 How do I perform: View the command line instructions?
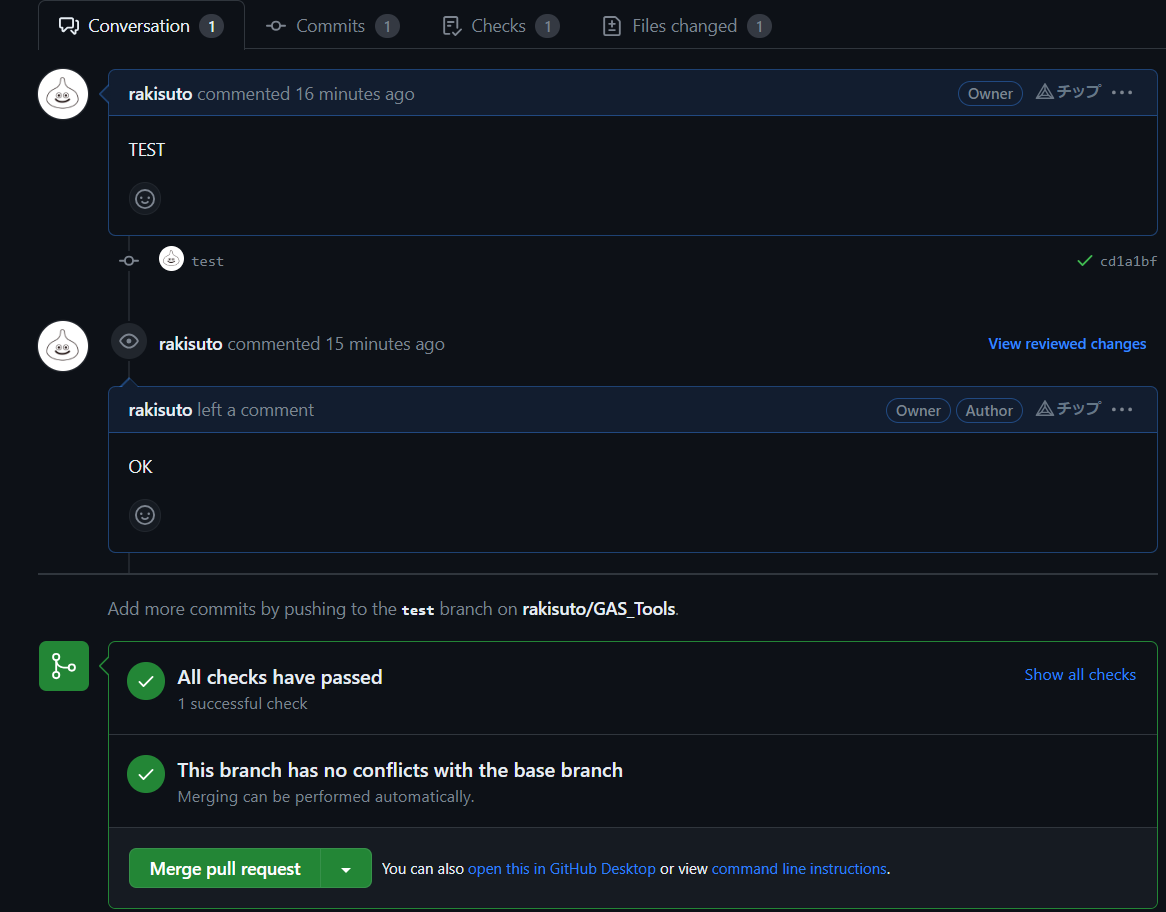[799, 868]
